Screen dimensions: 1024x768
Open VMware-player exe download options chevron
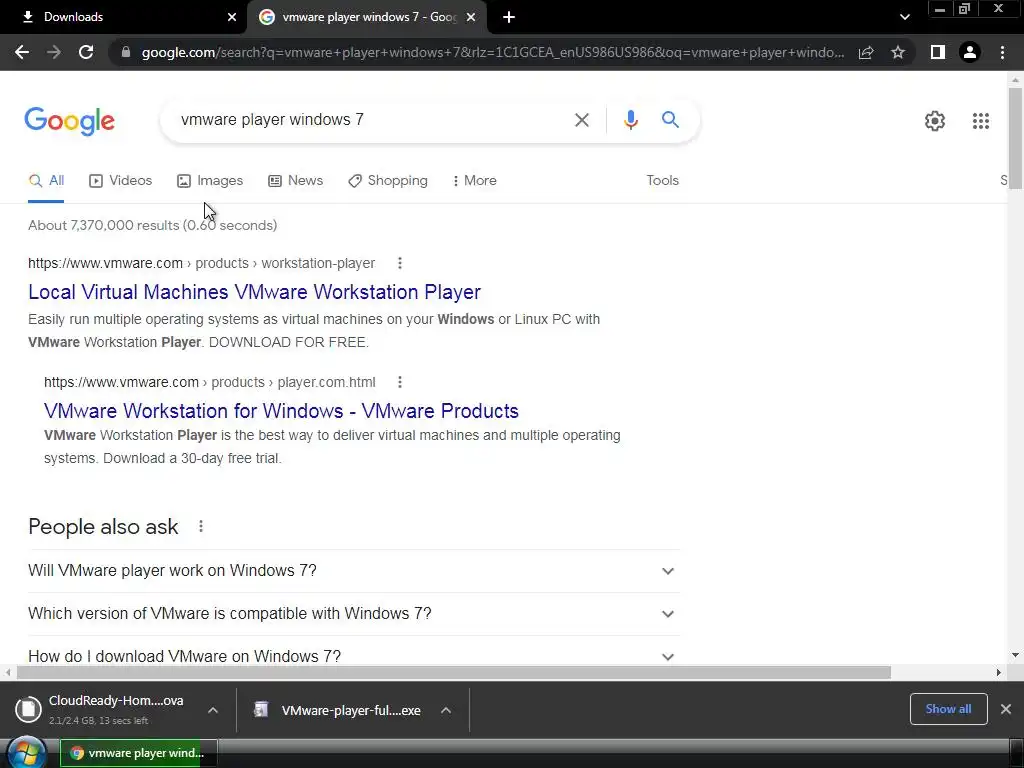(446, 710)
